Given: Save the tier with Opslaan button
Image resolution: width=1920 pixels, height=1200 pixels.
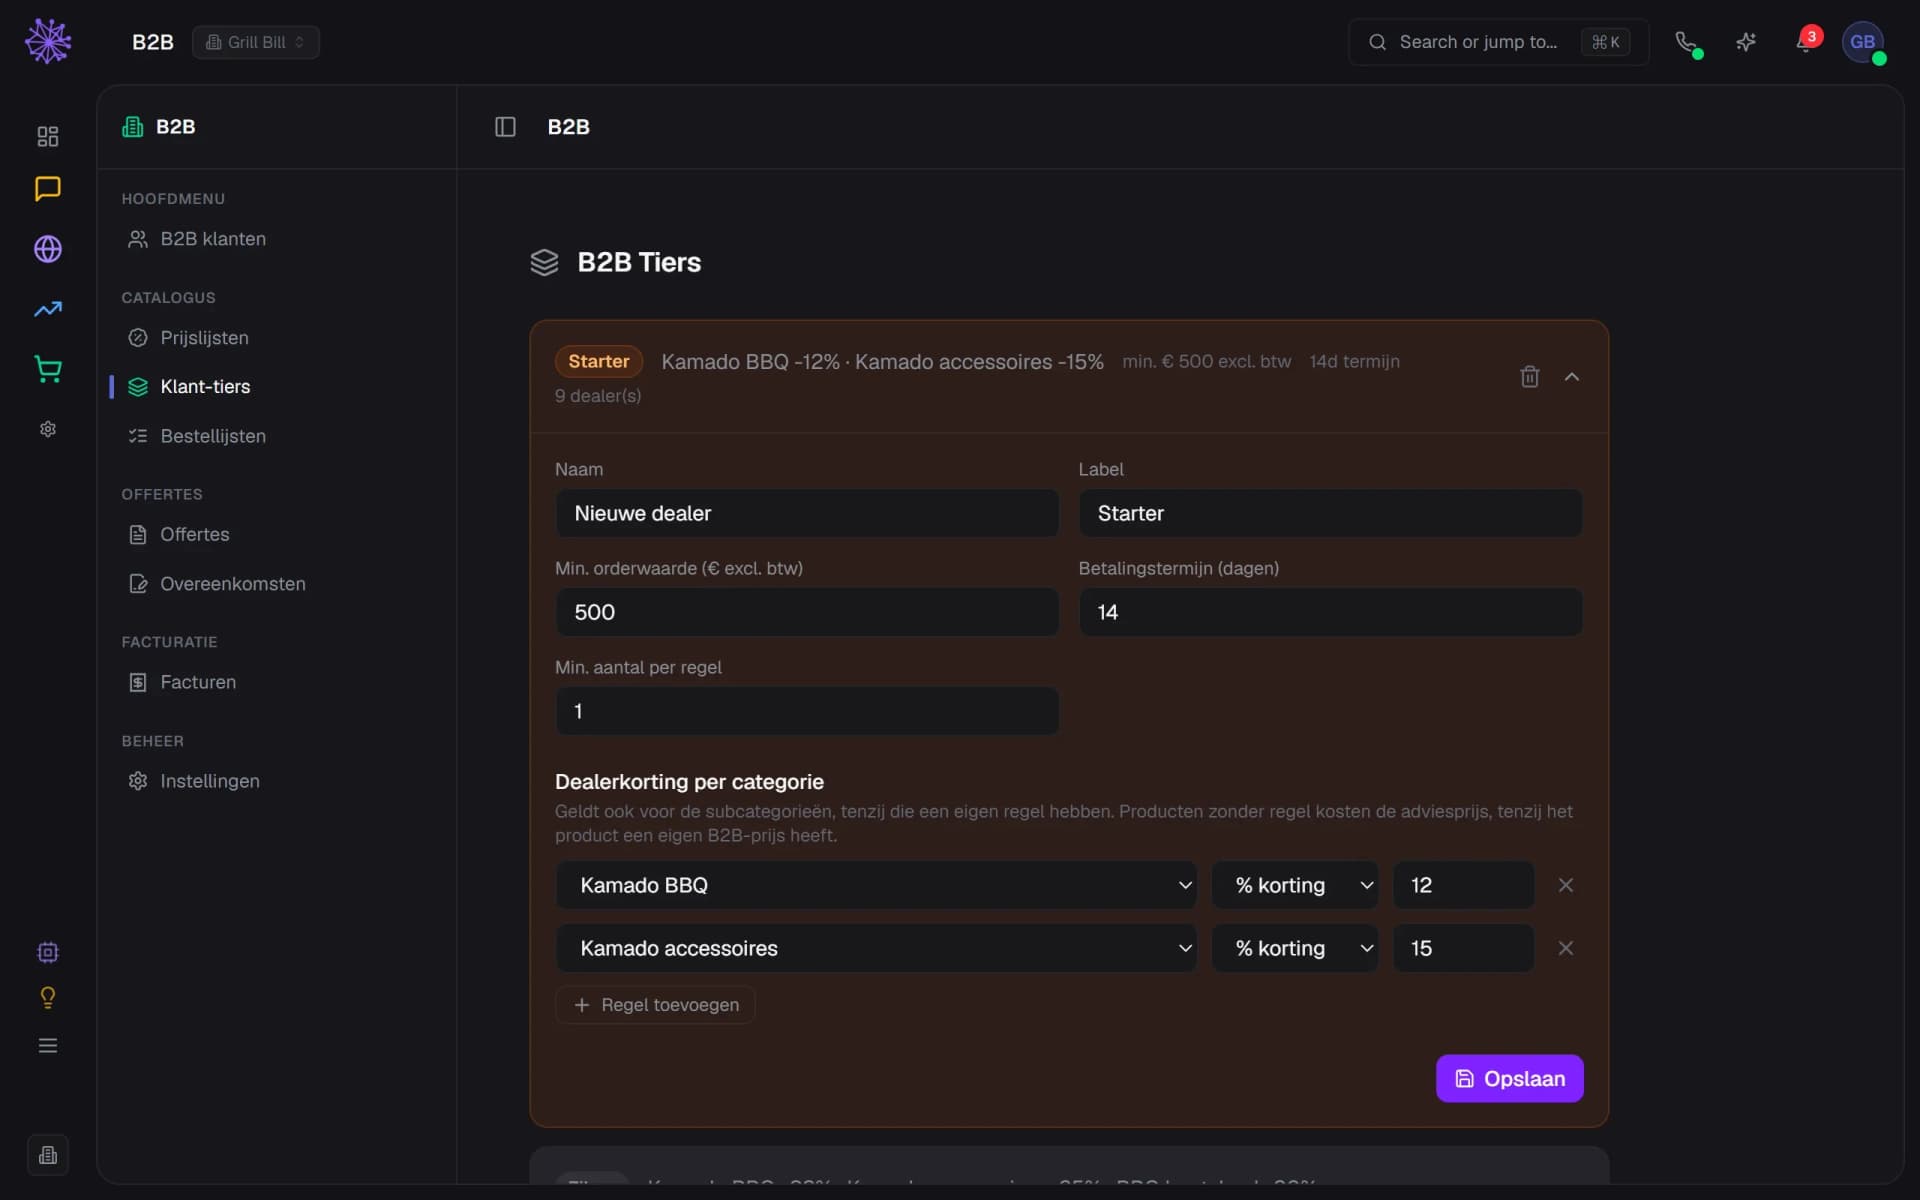Looking at the screenshot, I should click(1509, 1078).
